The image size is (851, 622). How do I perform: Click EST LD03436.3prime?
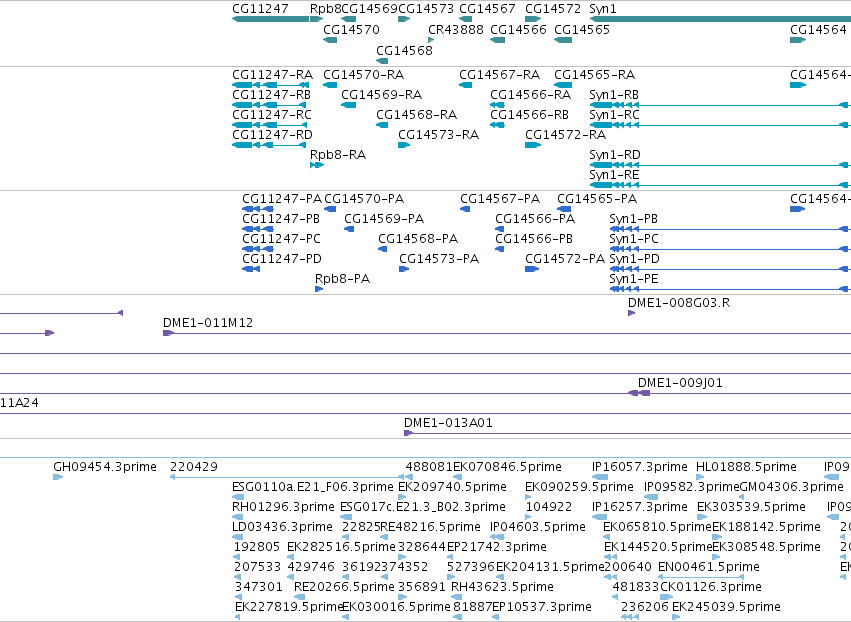[x=282, y=528]
